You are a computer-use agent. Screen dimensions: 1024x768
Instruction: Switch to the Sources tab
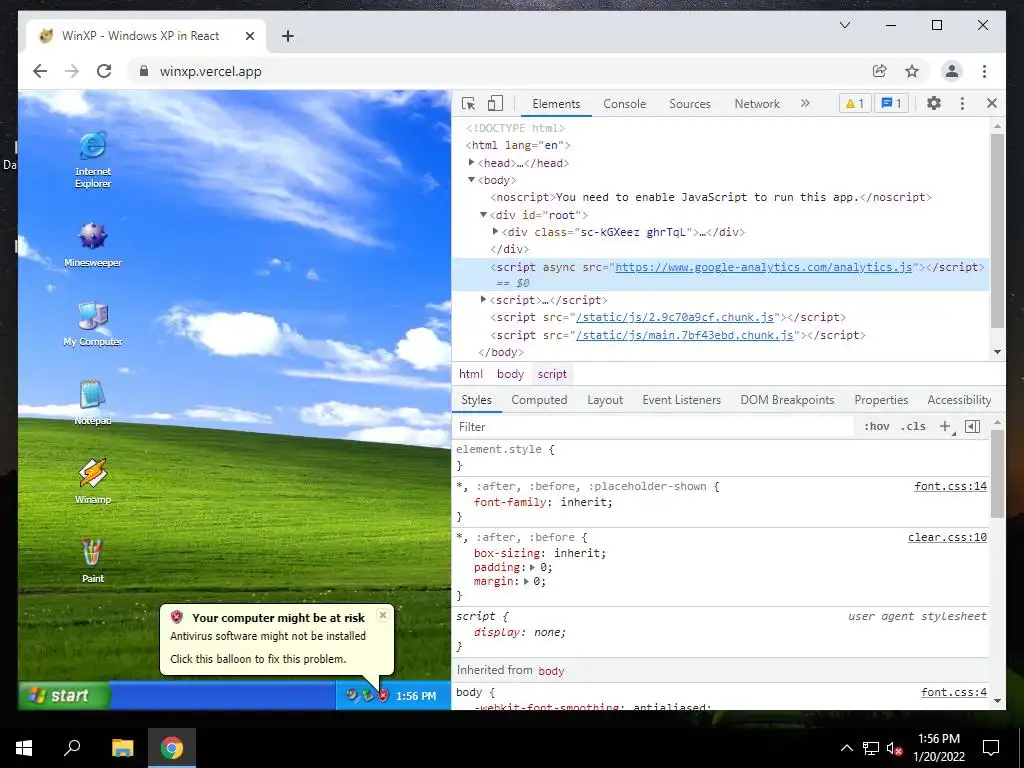click(x=690, y=103)
